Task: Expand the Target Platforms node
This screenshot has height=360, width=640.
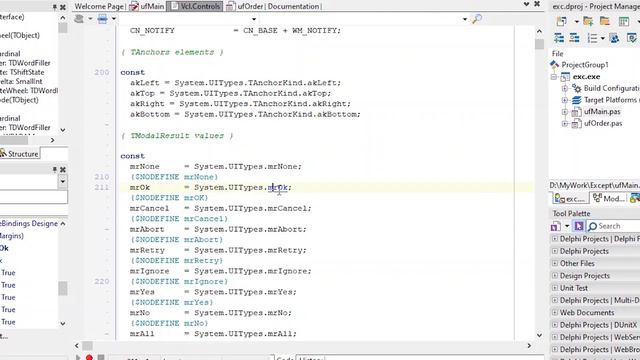Action: pos(565,100)
